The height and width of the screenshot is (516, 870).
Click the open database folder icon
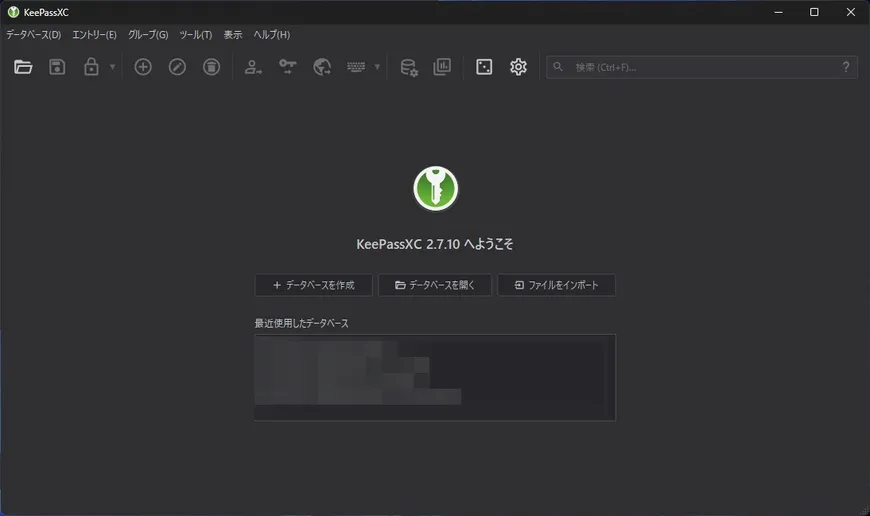point(23,67)
